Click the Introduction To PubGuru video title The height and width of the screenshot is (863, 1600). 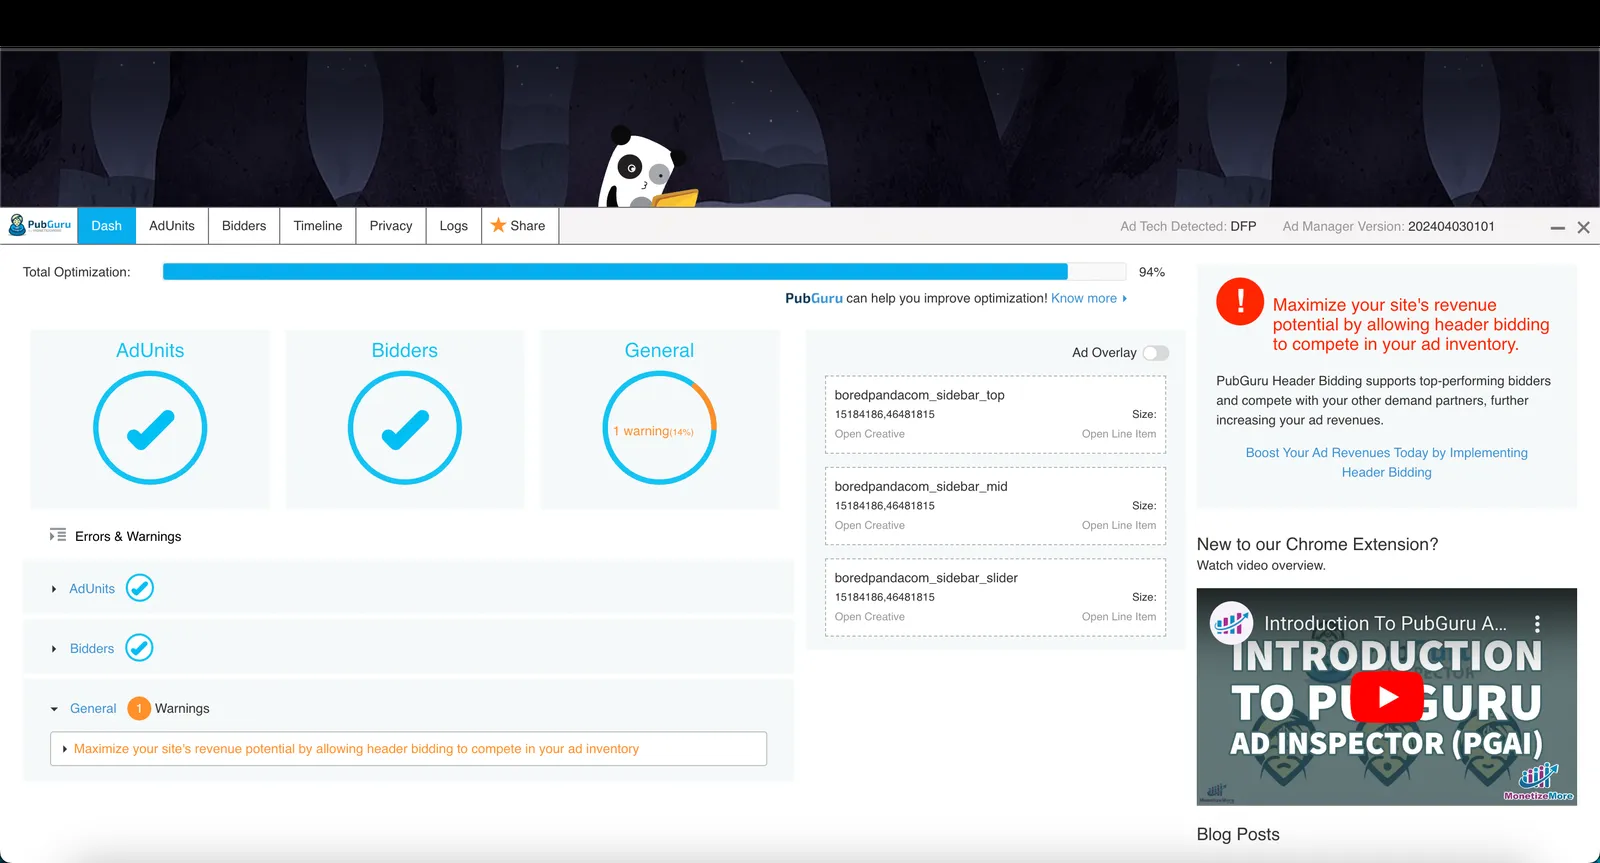tap(1386, 623)
